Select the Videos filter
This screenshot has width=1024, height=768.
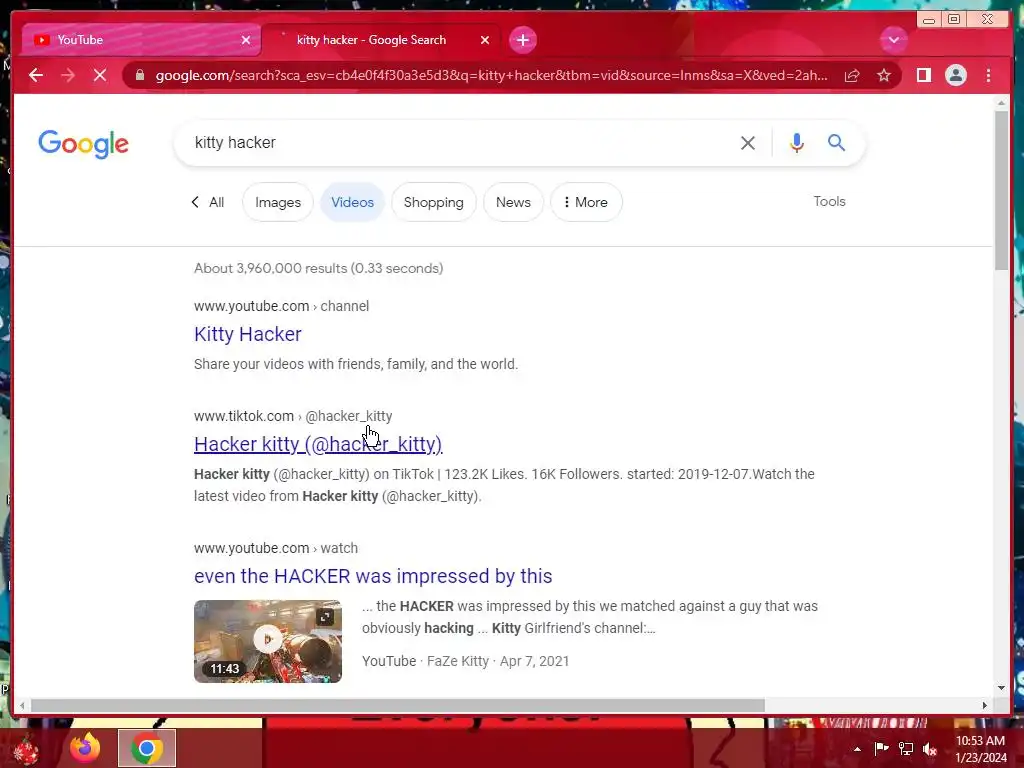pos(352,202)
